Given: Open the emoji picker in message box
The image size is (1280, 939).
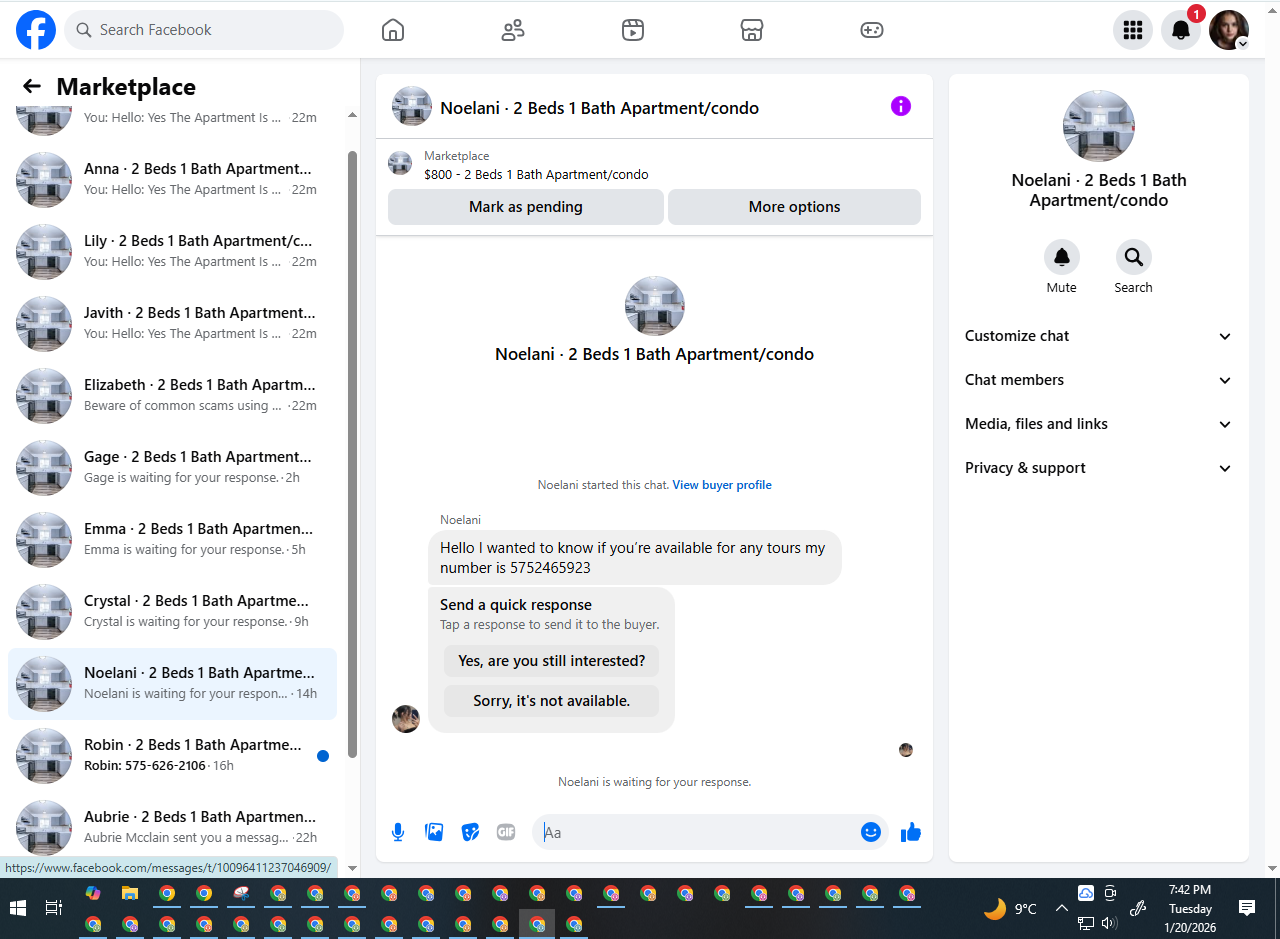Looking at the screenshot, I should (871, 832).
